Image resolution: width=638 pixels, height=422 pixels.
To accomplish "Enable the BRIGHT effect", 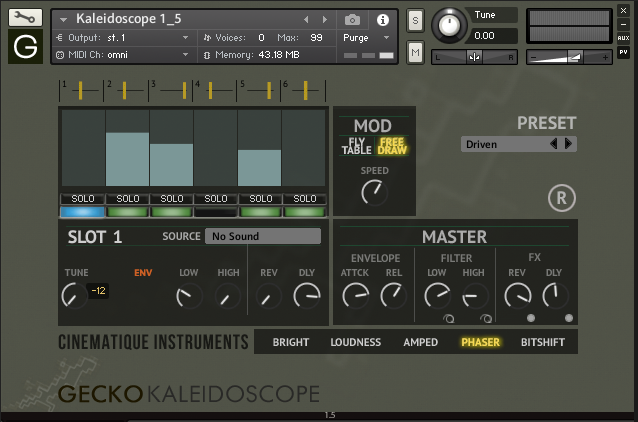I will [x=291, y=342].
